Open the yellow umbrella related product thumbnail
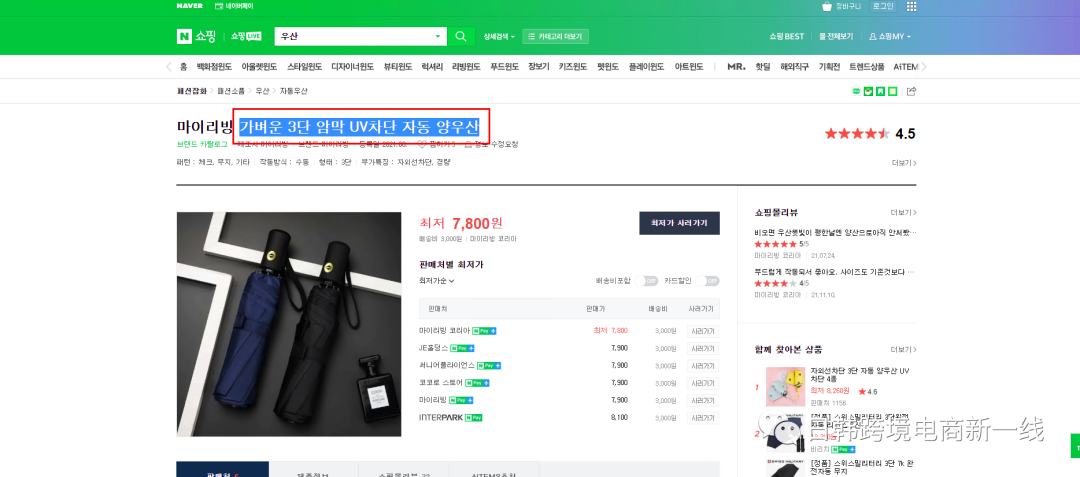Viewport: 1080px width, 477px height. coord(786,387)
